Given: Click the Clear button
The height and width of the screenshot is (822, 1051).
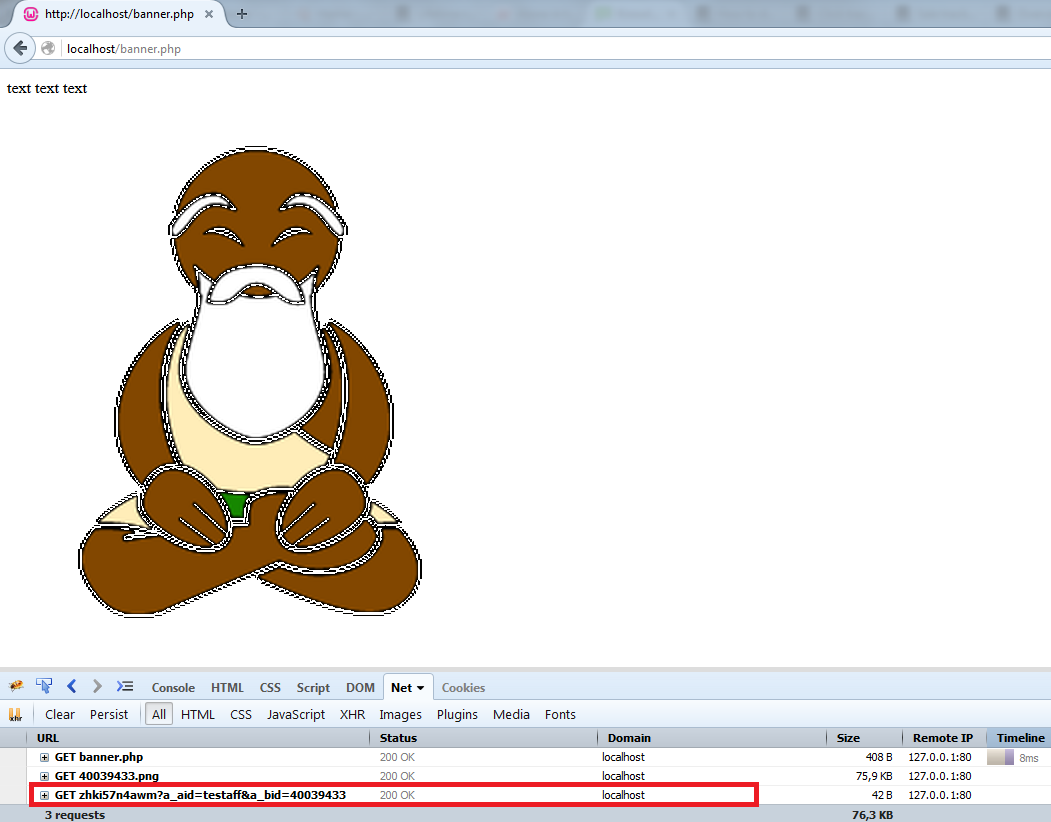Looking at the screenshot, I should coord(60,714).
